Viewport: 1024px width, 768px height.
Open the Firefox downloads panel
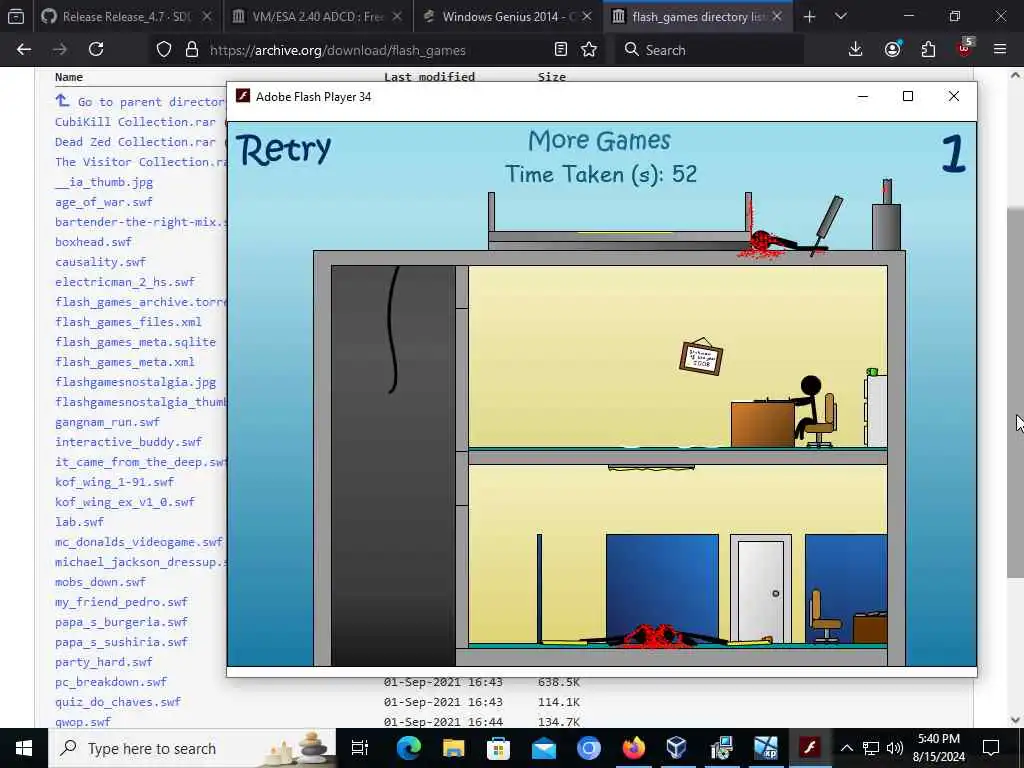coord(856,50)
